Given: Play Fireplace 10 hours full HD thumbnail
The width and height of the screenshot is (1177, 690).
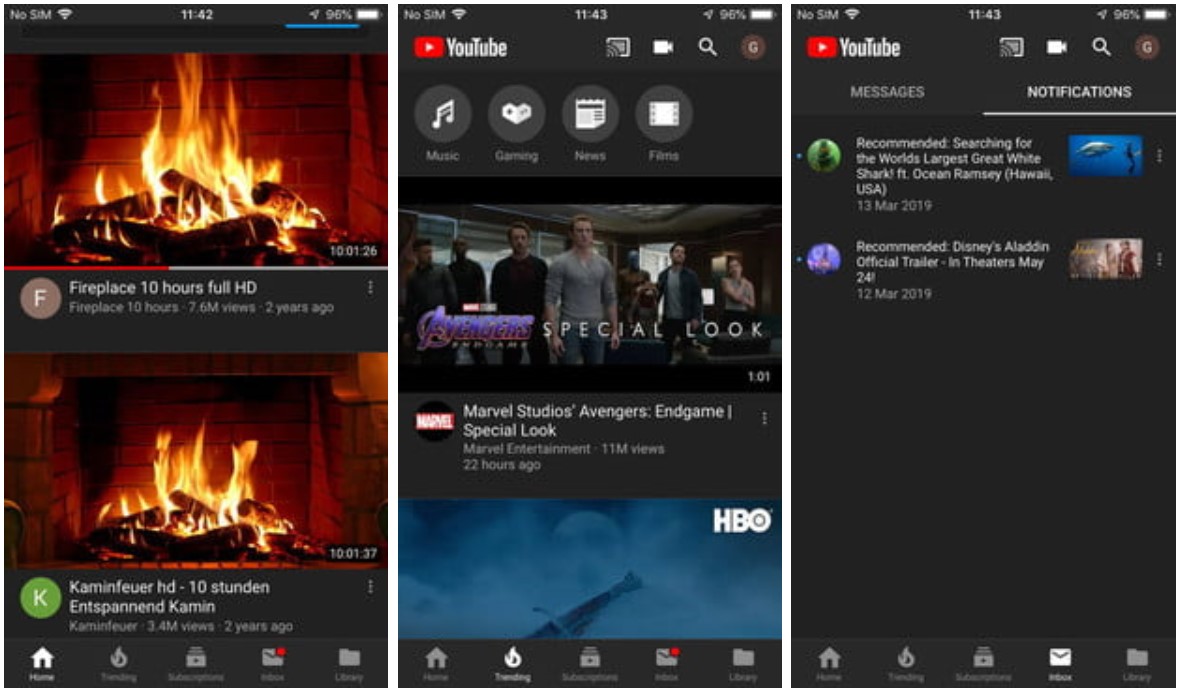Looking at the screenshot, I should pos(196,159).
